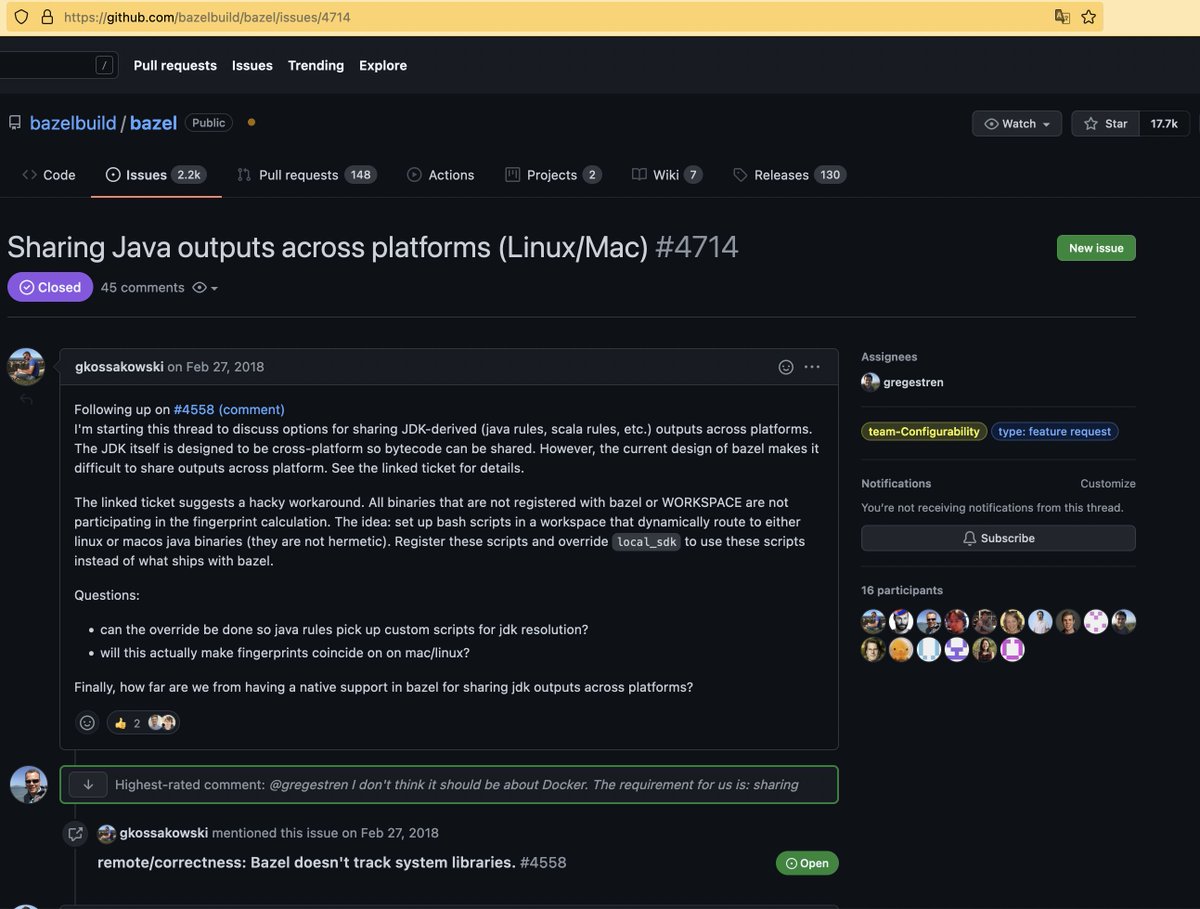Open Trending in top navigation

pyautogui.click(x=316, y=65)
